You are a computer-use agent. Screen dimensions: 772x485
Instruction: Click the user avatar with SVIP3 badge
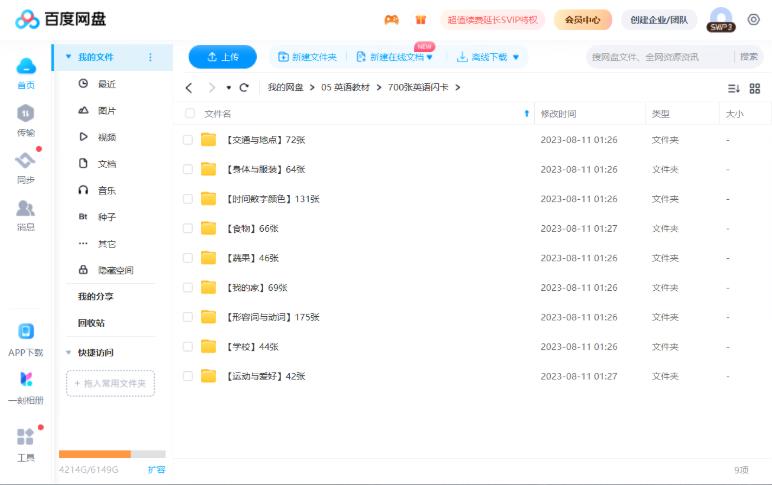tap(721, 20)
